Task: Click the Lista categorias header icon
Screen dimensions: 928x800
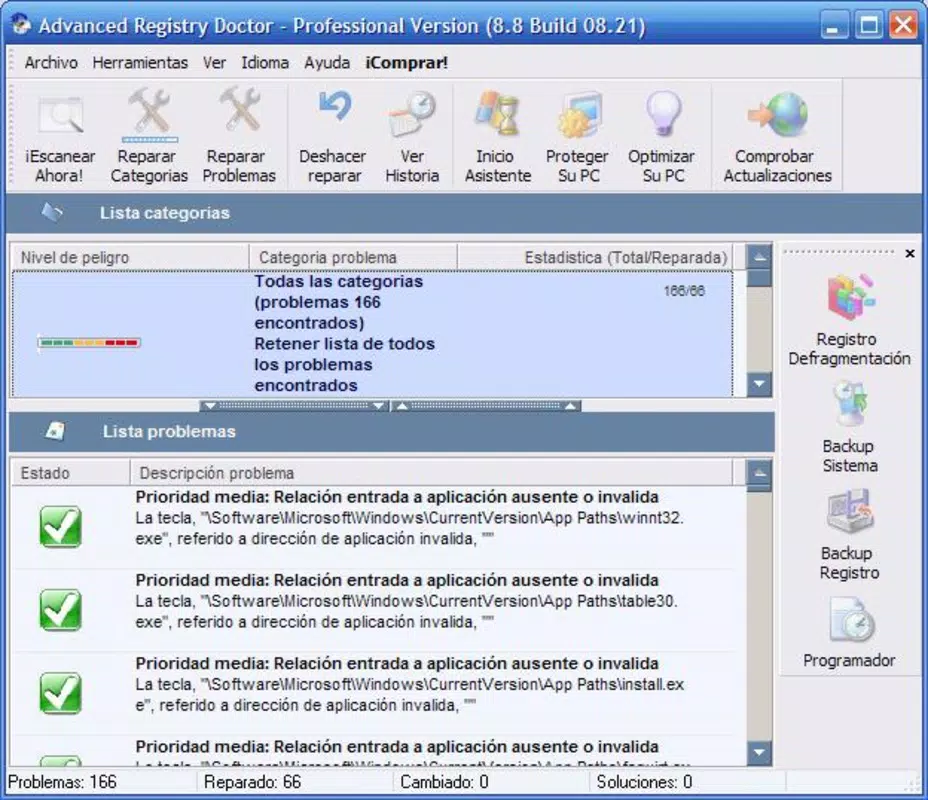Action: click(x=52, y=212)
